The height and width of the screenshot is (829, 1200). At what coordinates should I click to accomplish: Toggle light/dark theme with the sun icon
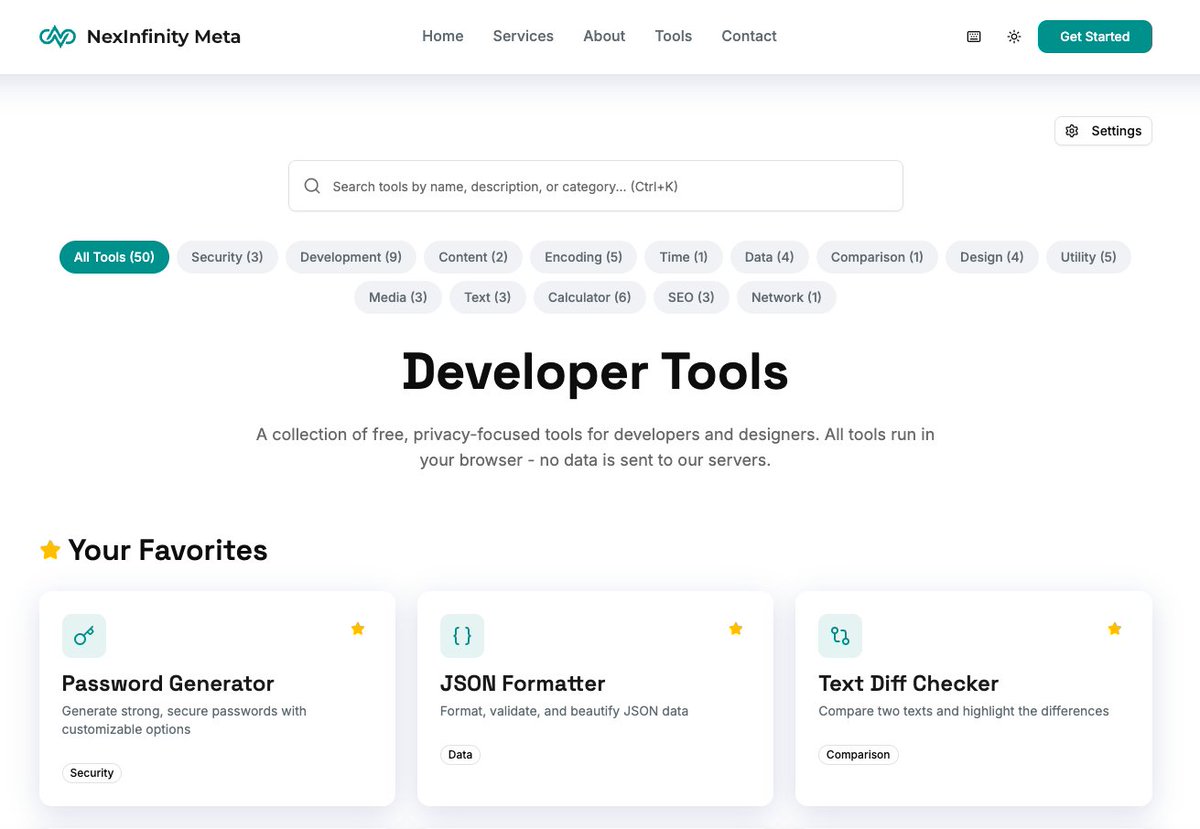[1014, 37]
